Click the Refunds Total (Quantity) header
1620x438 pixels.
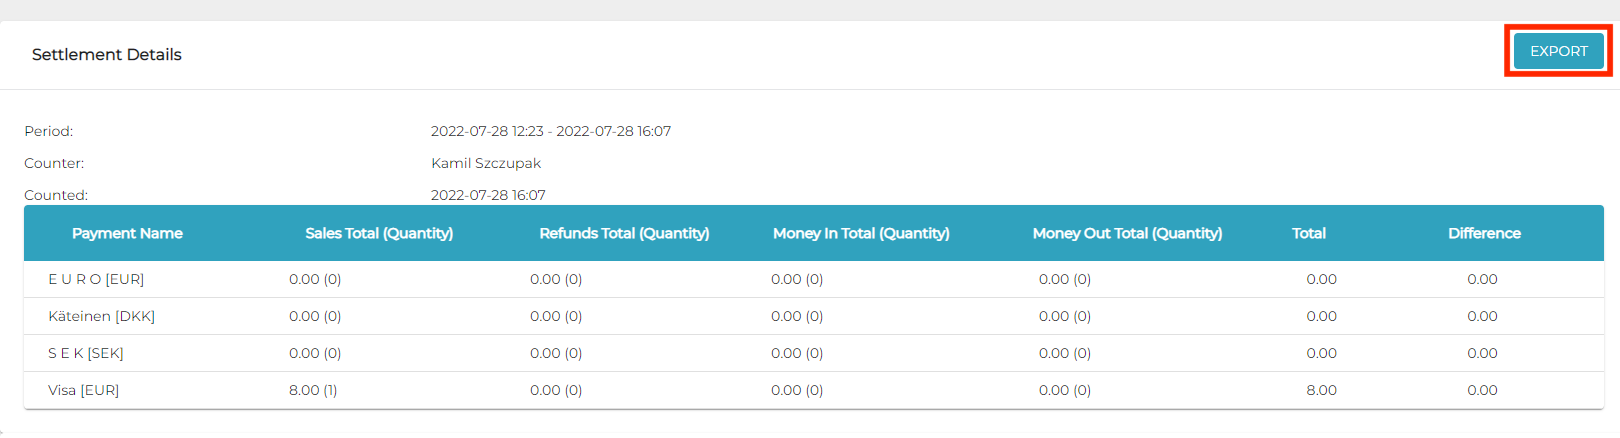point(624,233)
